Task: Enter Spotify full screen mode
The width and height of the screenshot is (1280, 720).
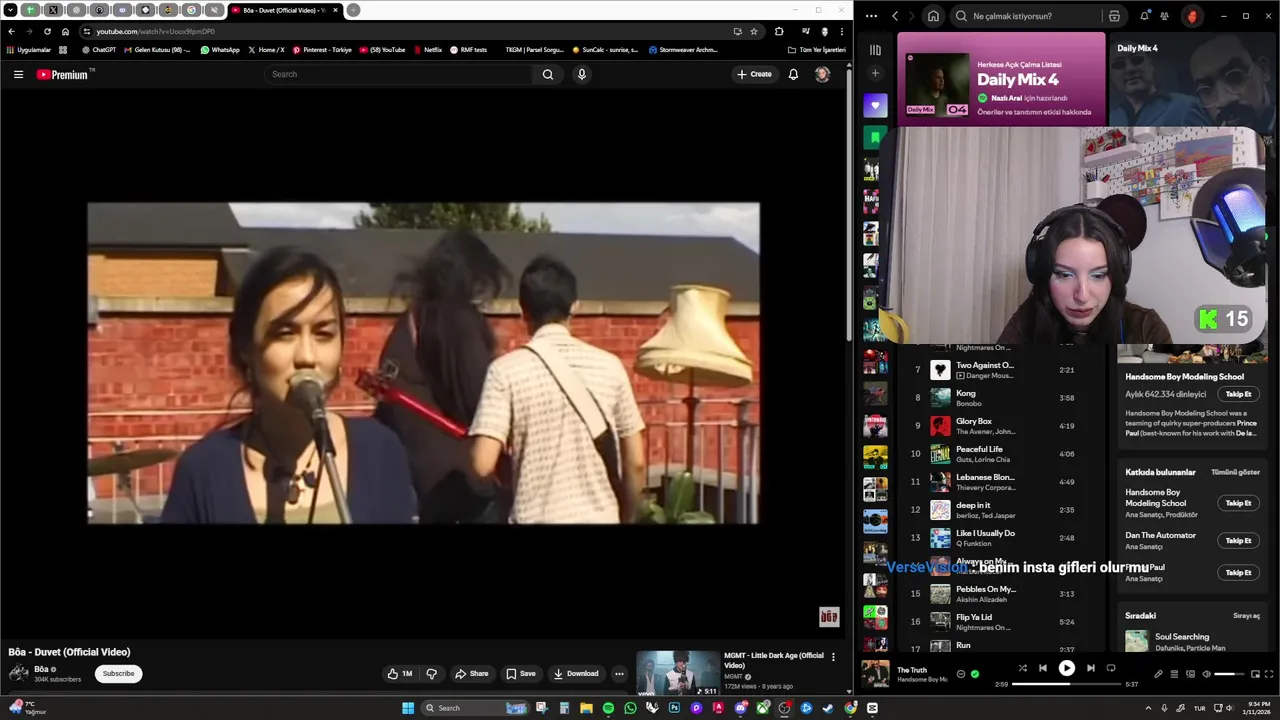Action: (1270, 674)
